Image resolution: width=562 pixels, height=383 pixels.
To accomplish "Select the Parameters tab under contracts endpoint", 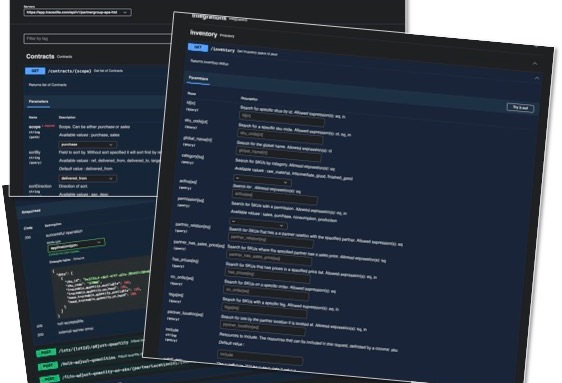I will point(38,102).
